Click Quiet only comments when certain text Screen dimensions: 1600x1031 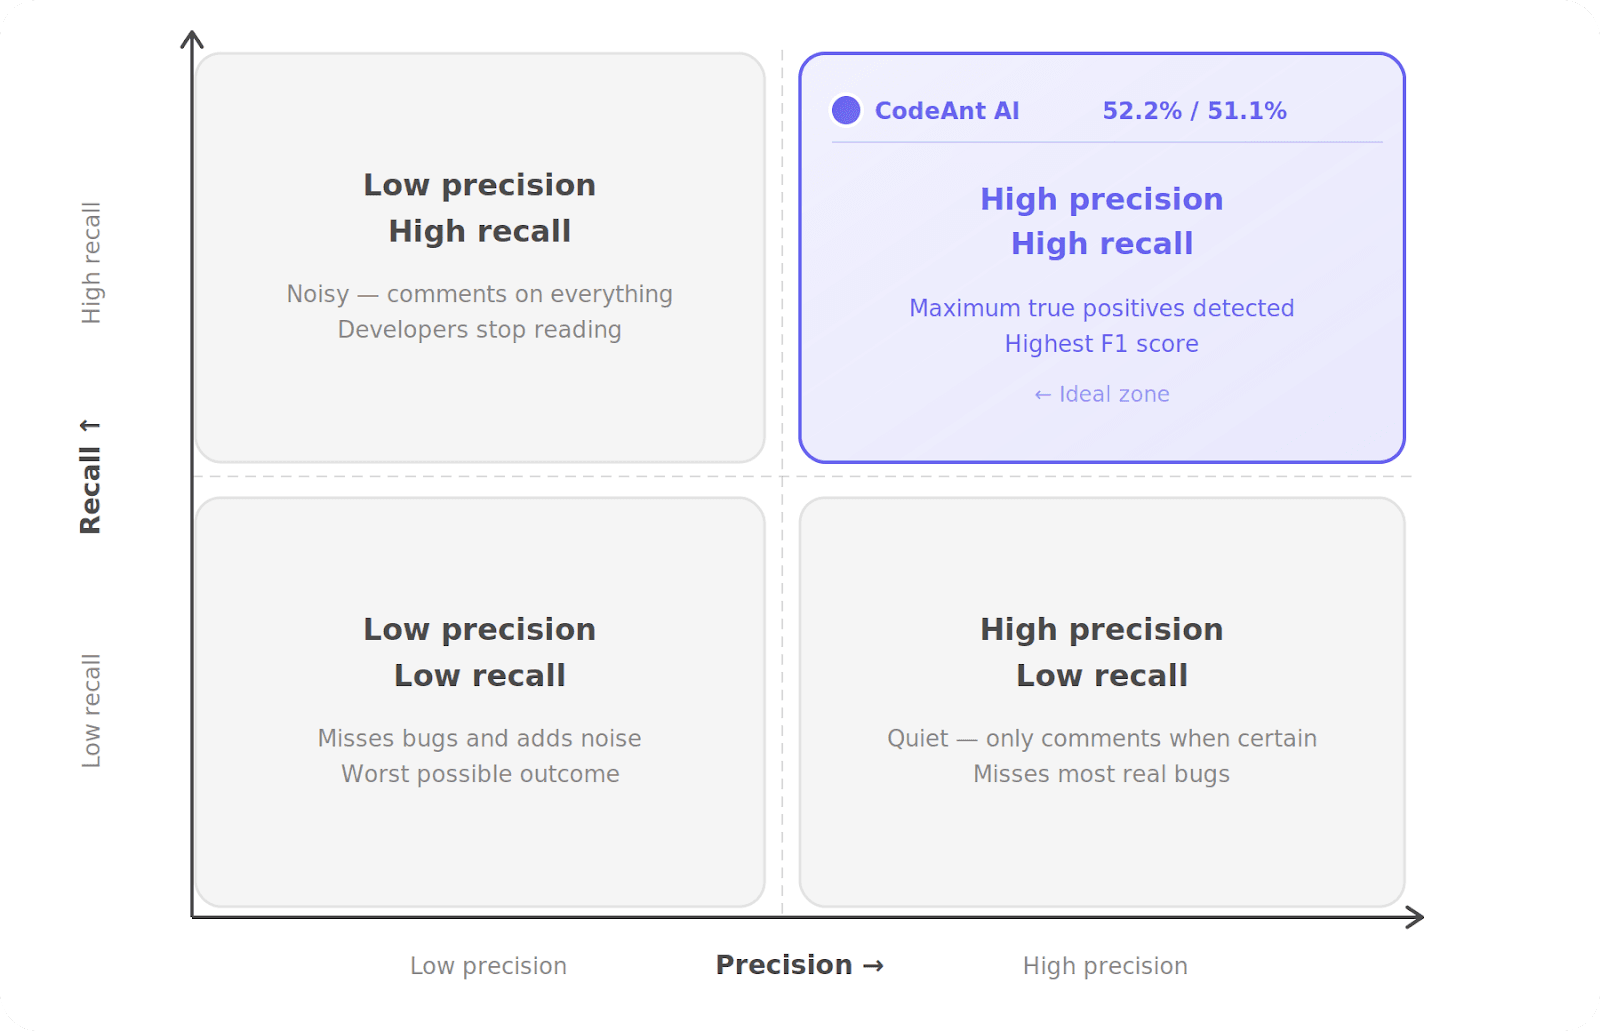(1101, 738)
